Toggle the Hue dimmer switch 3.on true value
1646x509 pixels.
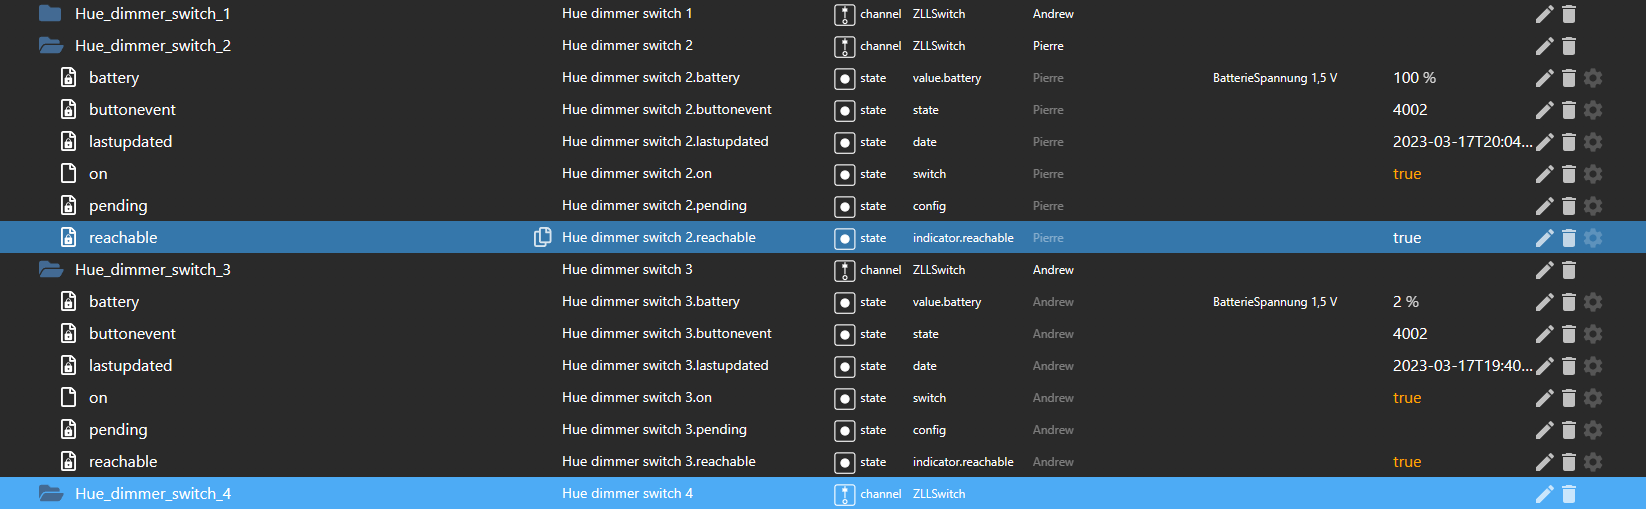1407,398
